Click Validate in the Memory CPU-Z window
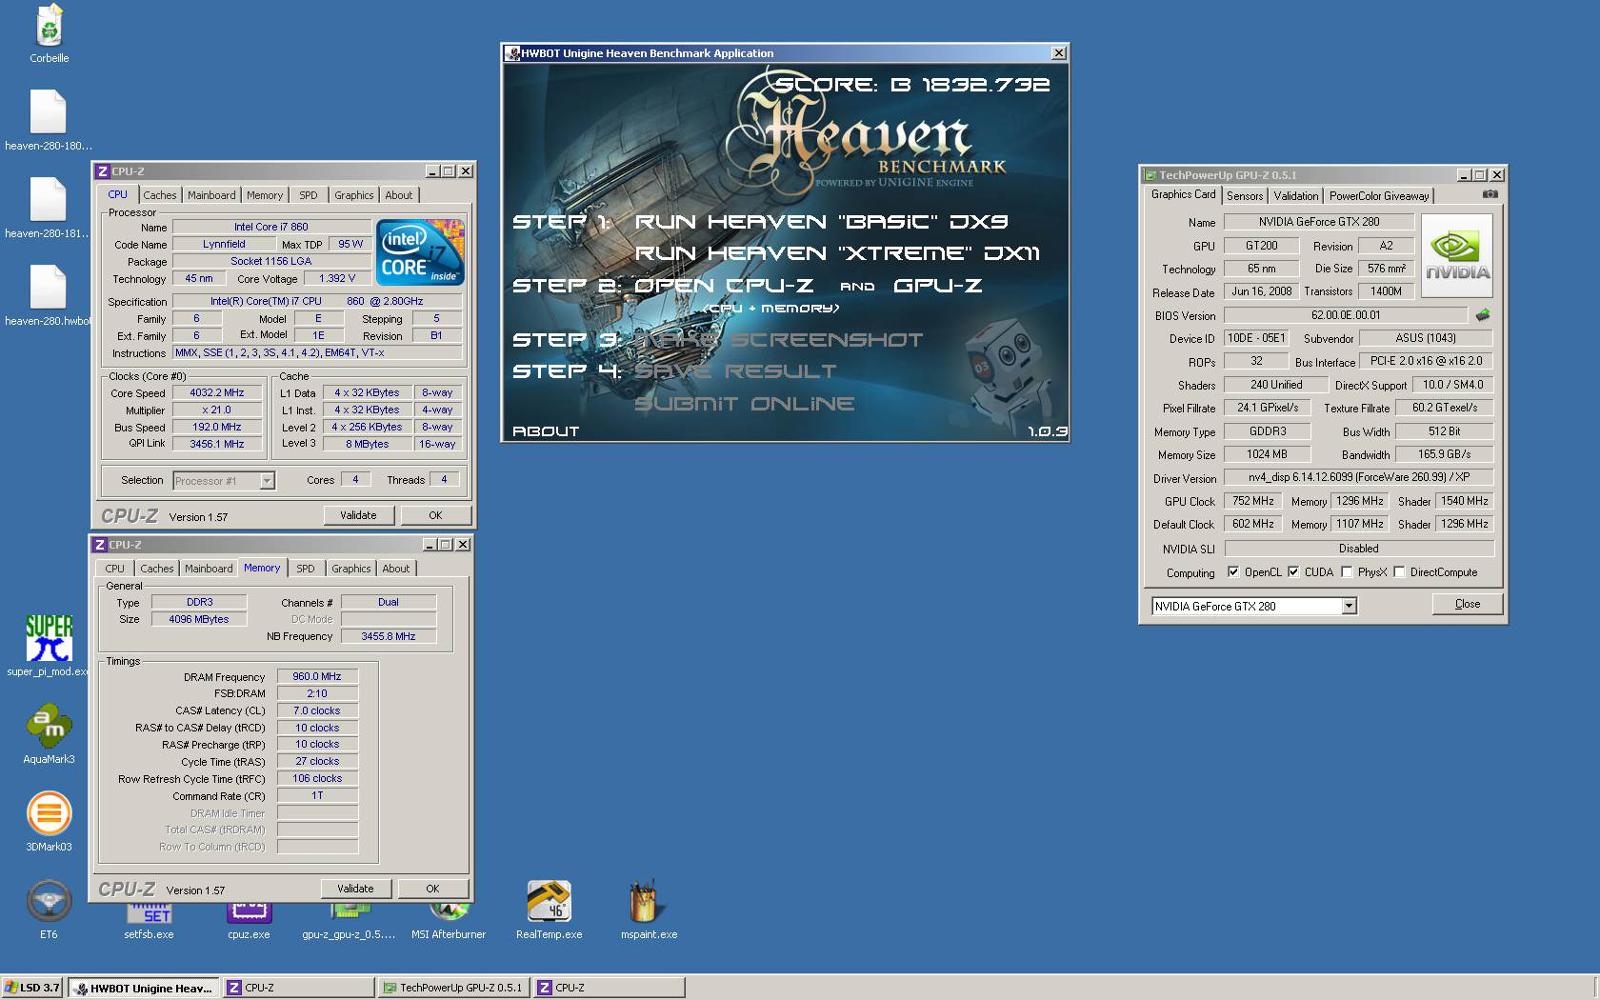The height and width of the screenshot is (1000, 1600). pyautogui.click(x=355, y=888)
